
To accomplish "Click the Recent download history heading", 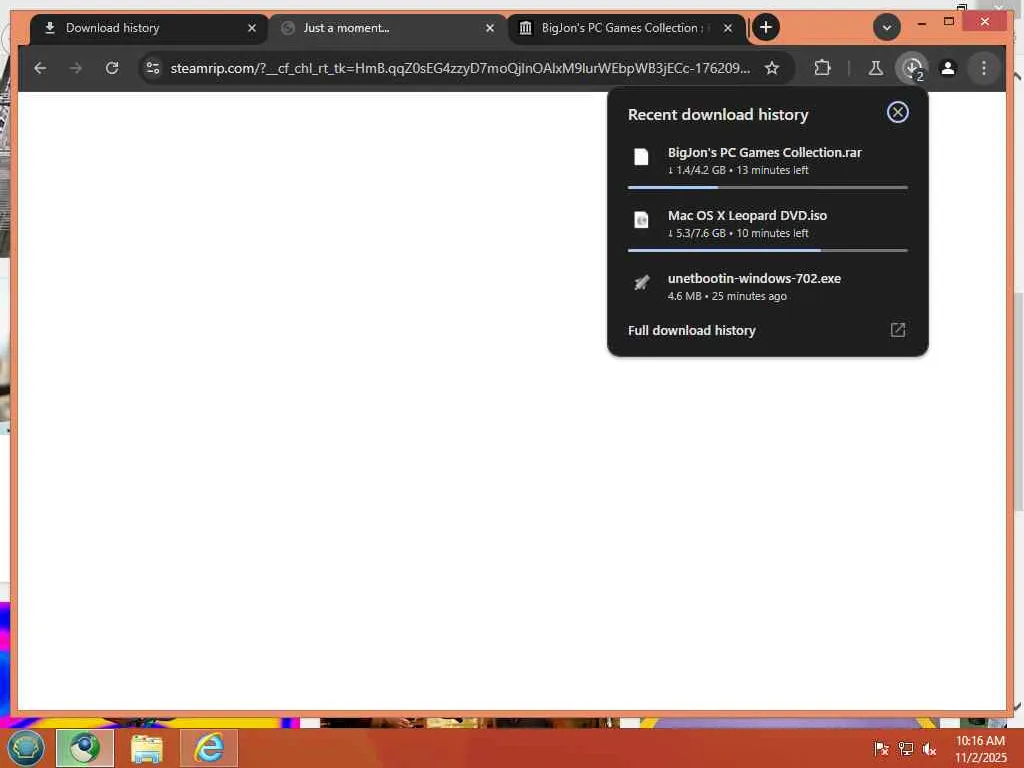I will 718,115.
